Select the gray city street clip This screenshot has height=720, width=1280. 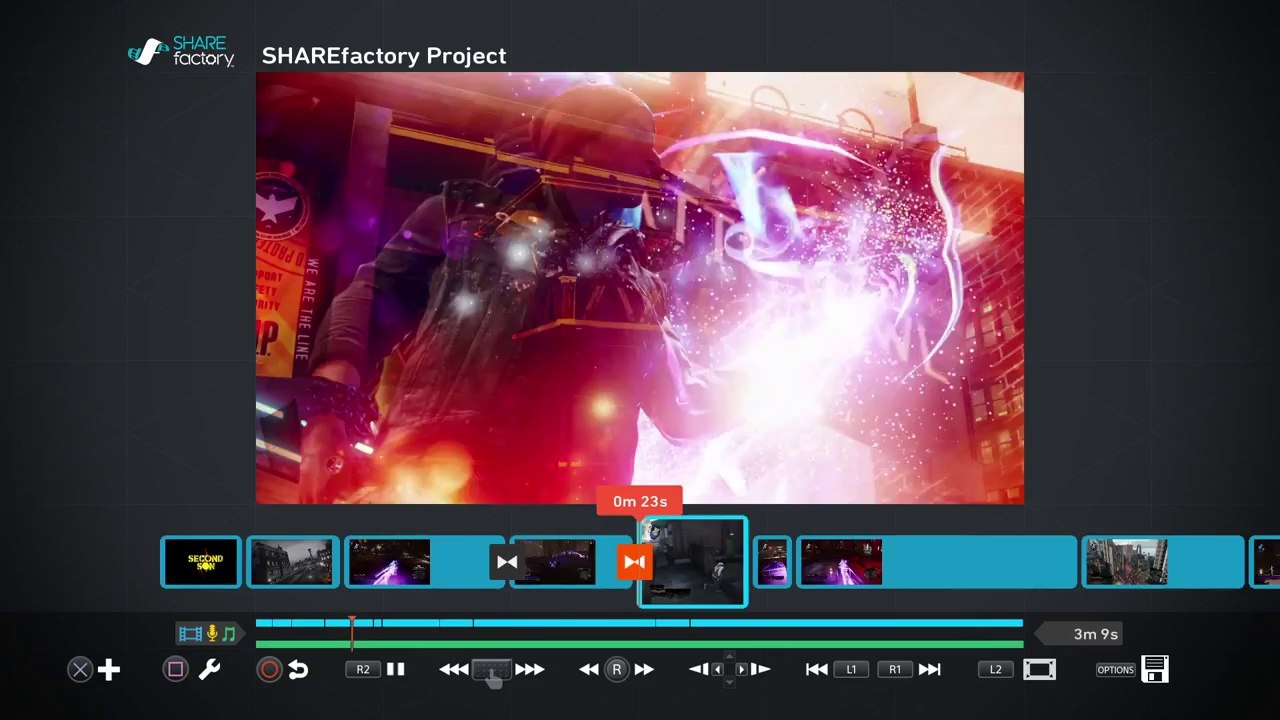click(x=293, y=562)
